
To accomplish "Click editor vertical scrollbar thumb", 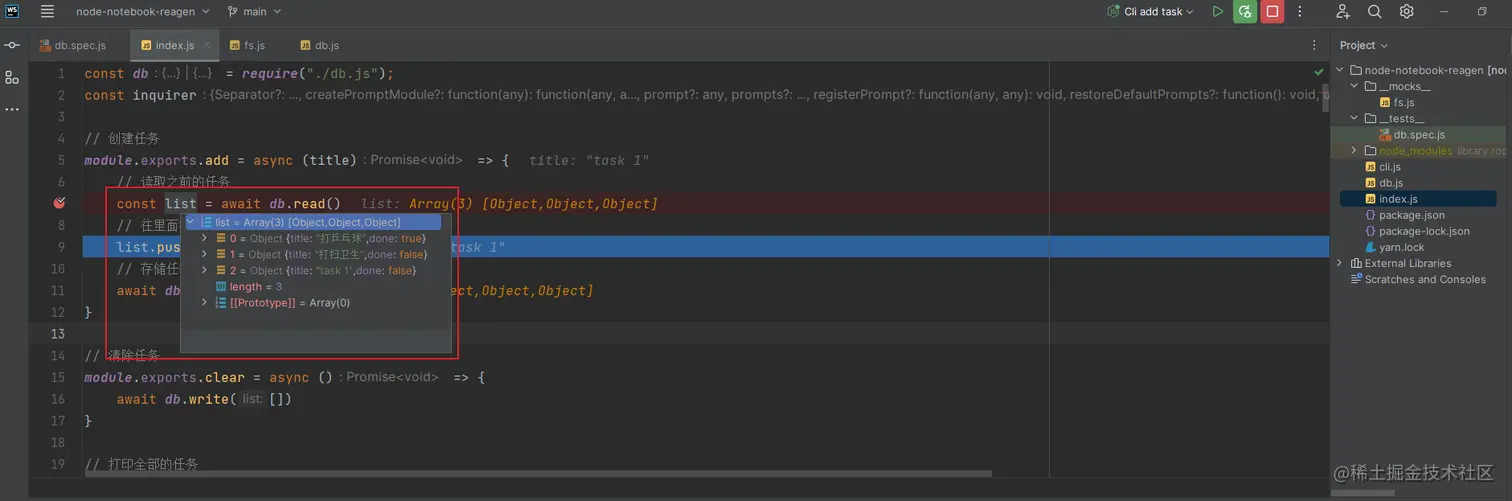I will [x=1325, y=97].
